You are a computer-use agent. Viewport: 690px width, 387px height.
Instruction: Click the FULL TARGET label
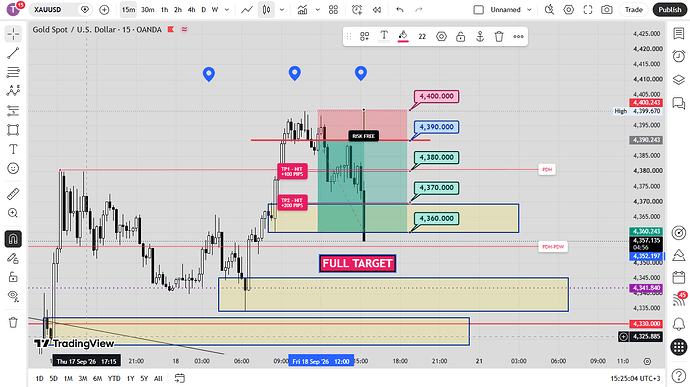pyautogui.click(x=357, y=263)
